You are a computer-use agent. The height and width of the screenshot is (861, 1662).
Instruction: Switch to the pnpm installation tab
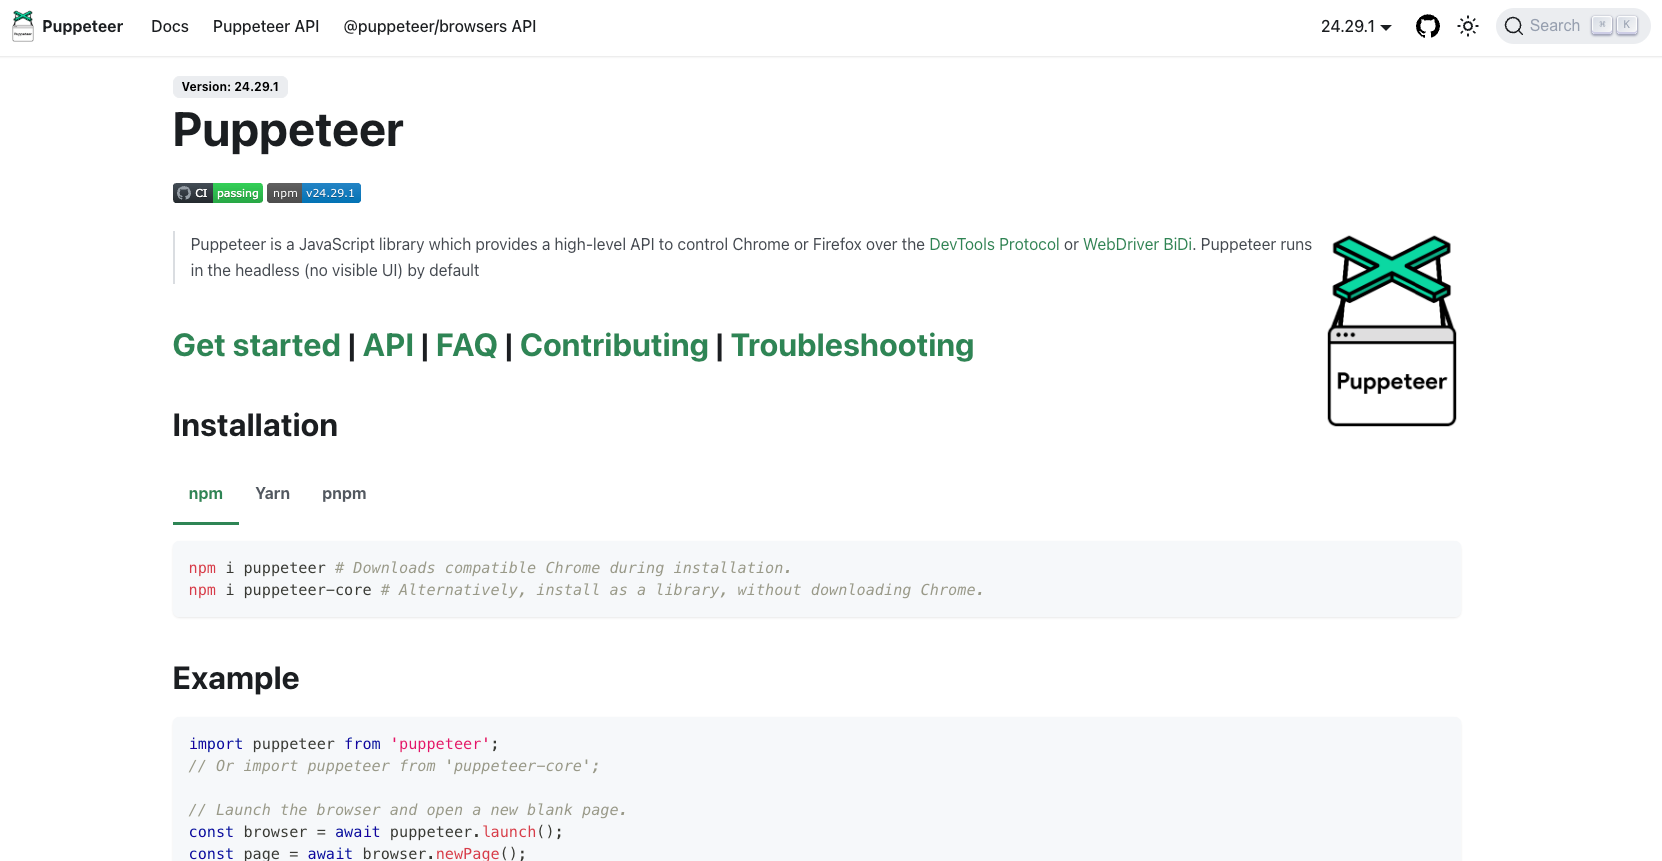[344, 494]
